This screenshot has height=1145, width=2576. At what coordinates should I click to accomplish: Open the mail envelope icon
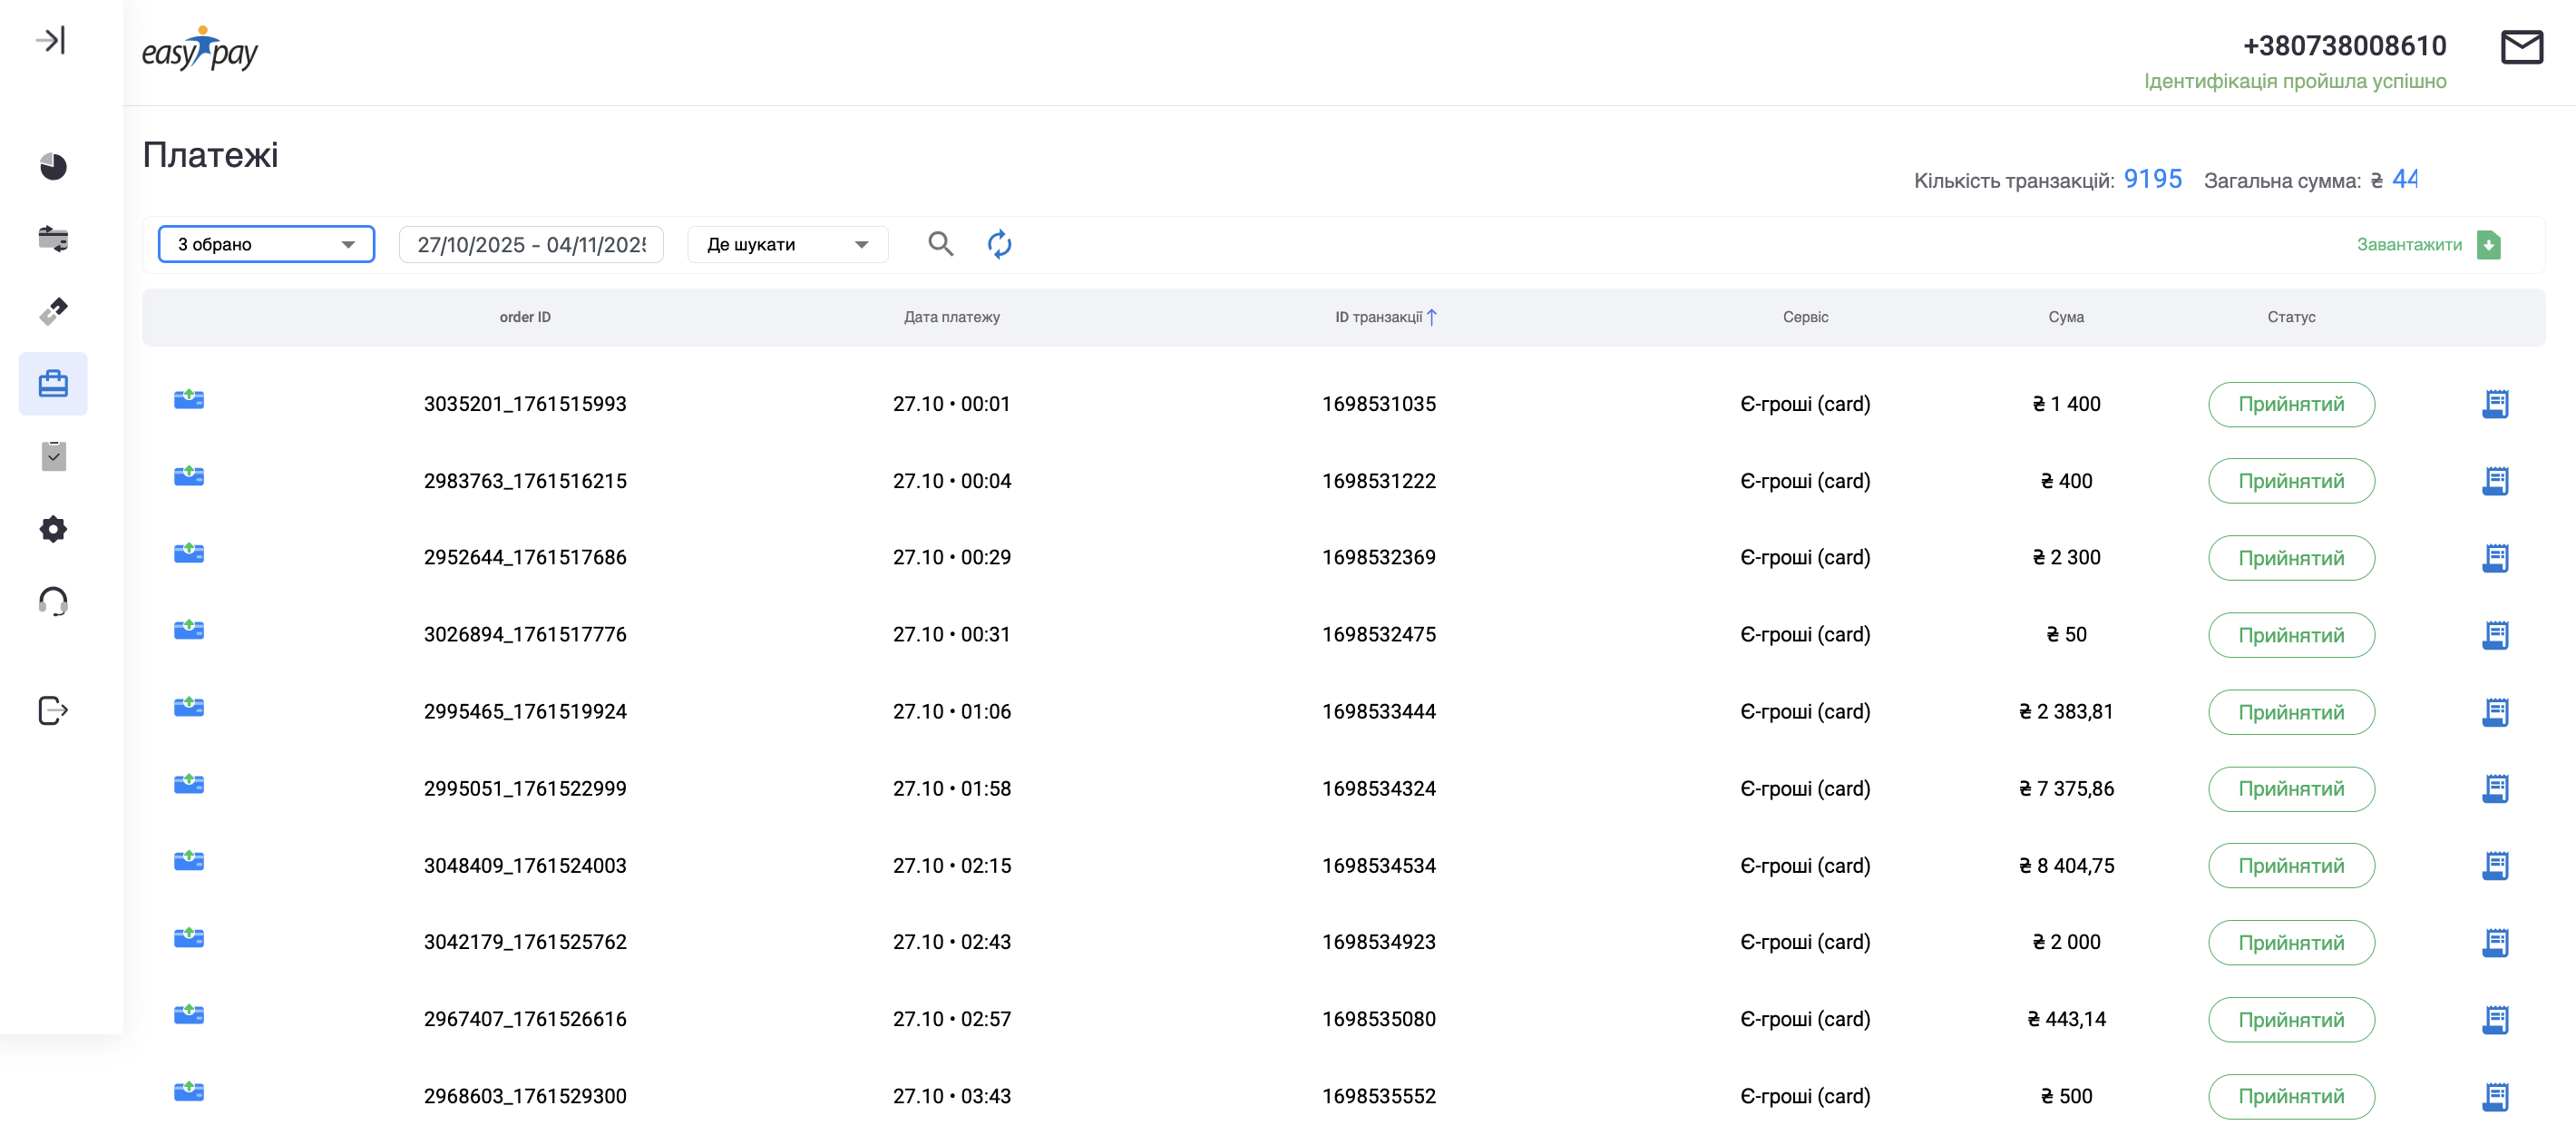tap(2521, 47)
